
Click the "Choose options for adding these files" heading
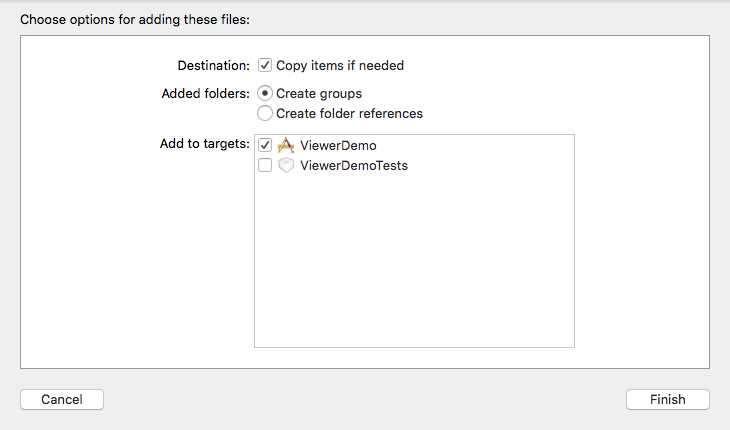(135, 20)
